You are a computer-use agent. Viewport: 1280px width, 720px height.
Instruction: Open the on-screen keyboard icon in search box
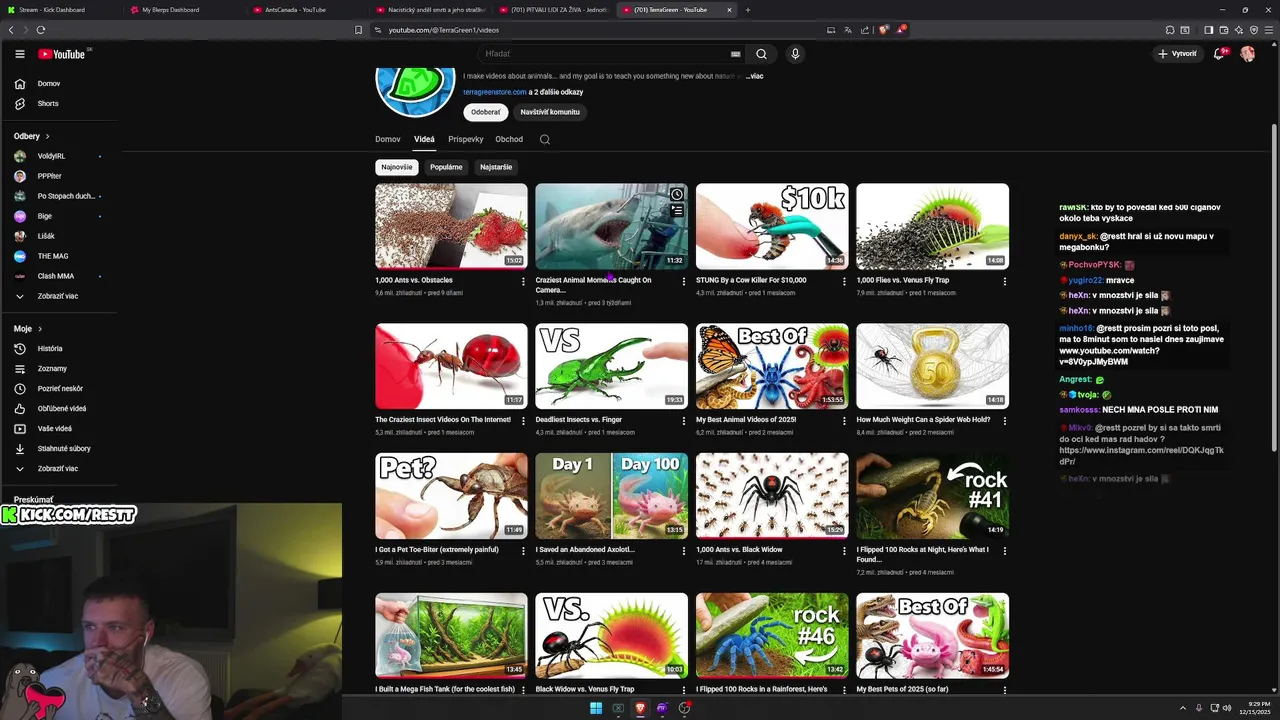pos(736,54)
